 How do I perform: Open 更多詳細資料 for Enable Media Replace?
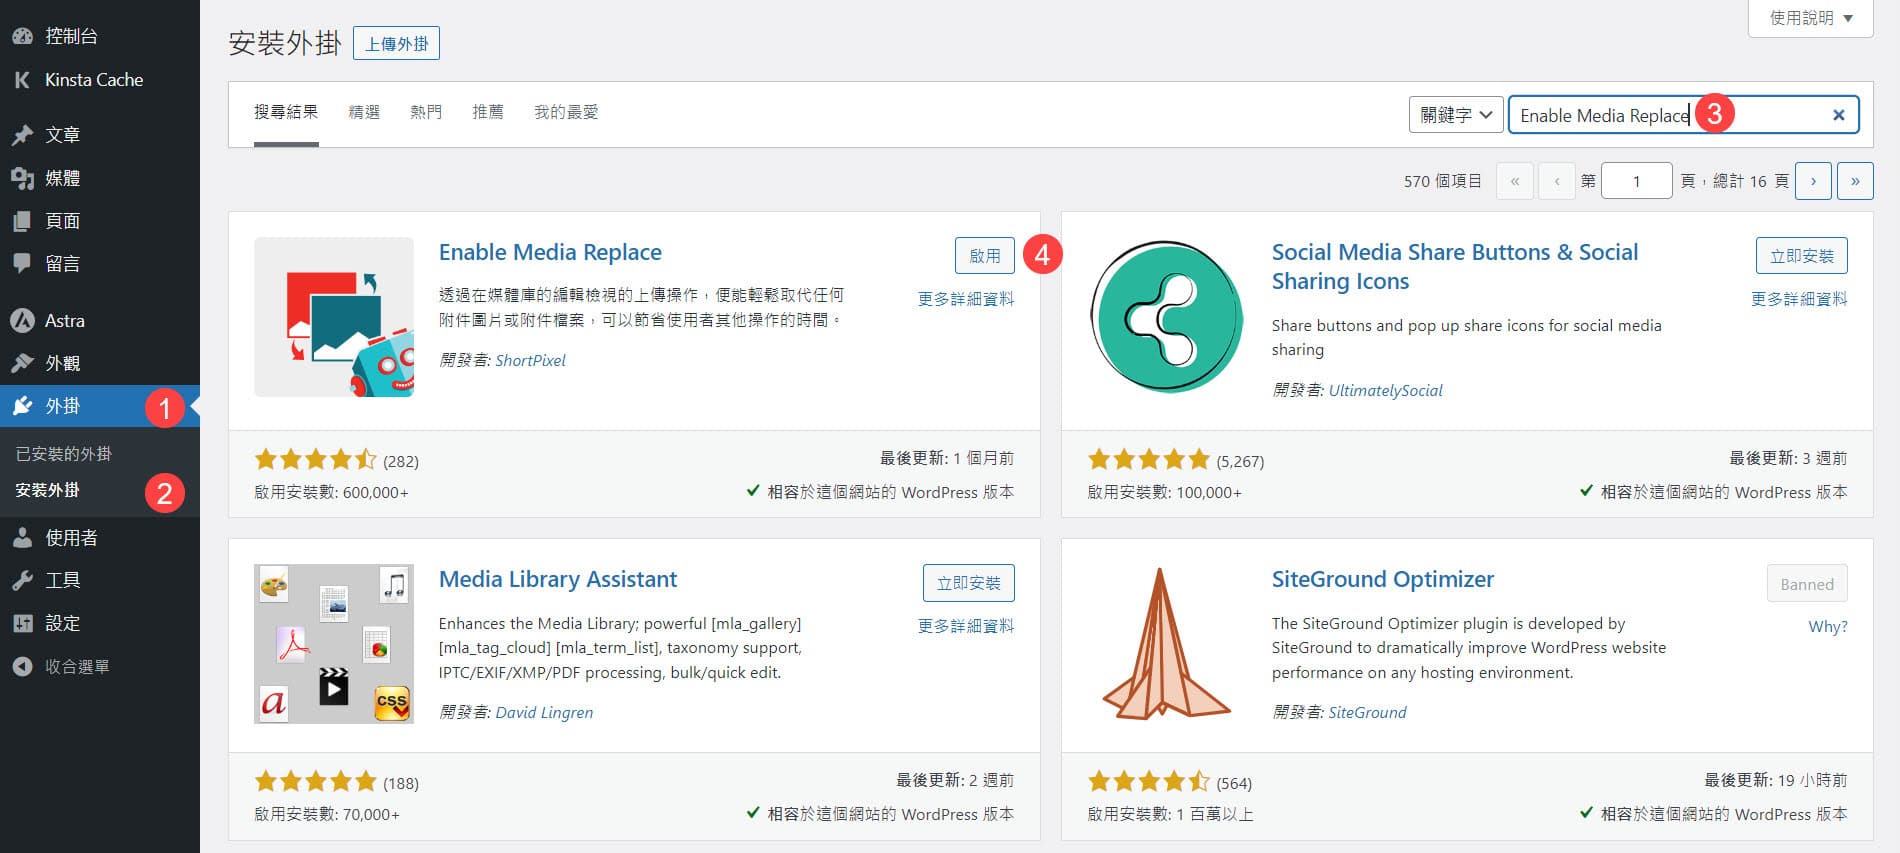coord(966,299)
